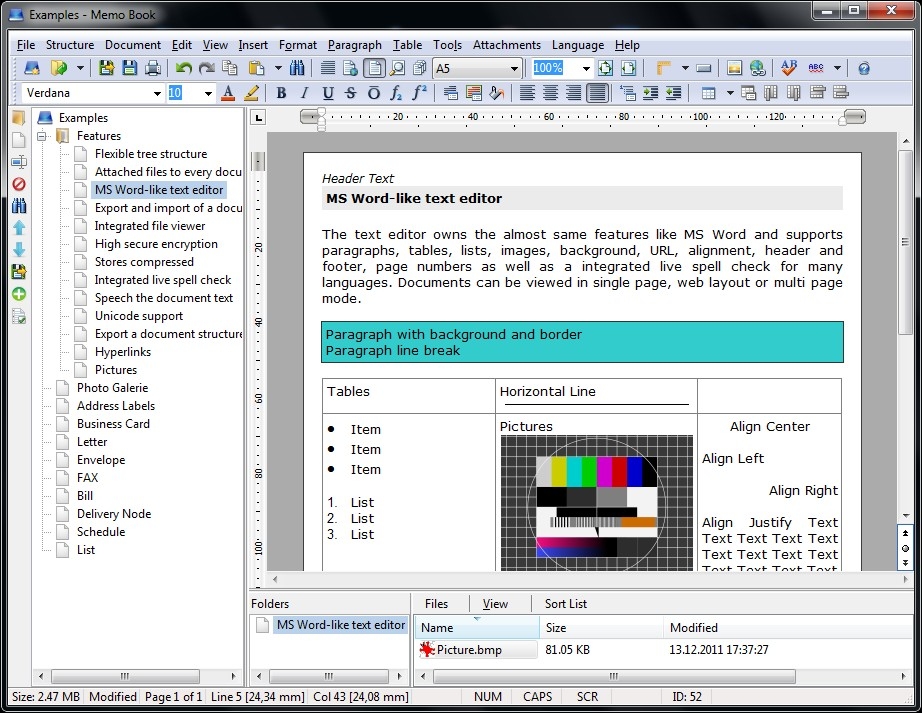
Task: Click View in the attachments panel
Action: coord(495,604)
